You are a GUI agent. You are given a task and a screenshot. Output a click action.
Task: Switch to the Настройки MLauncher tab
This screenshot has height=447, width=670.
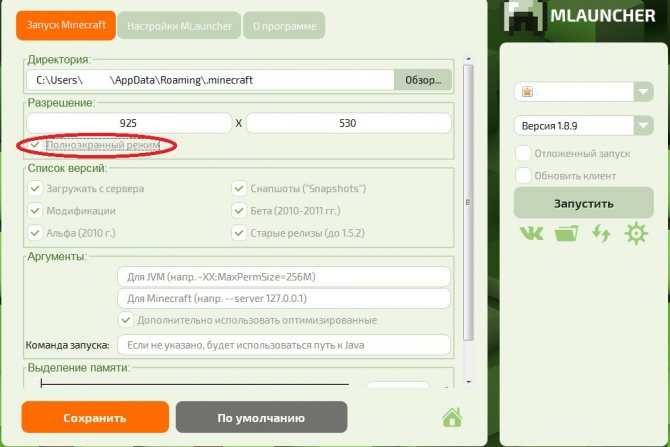pyautogui.click(x=179, y=26)
